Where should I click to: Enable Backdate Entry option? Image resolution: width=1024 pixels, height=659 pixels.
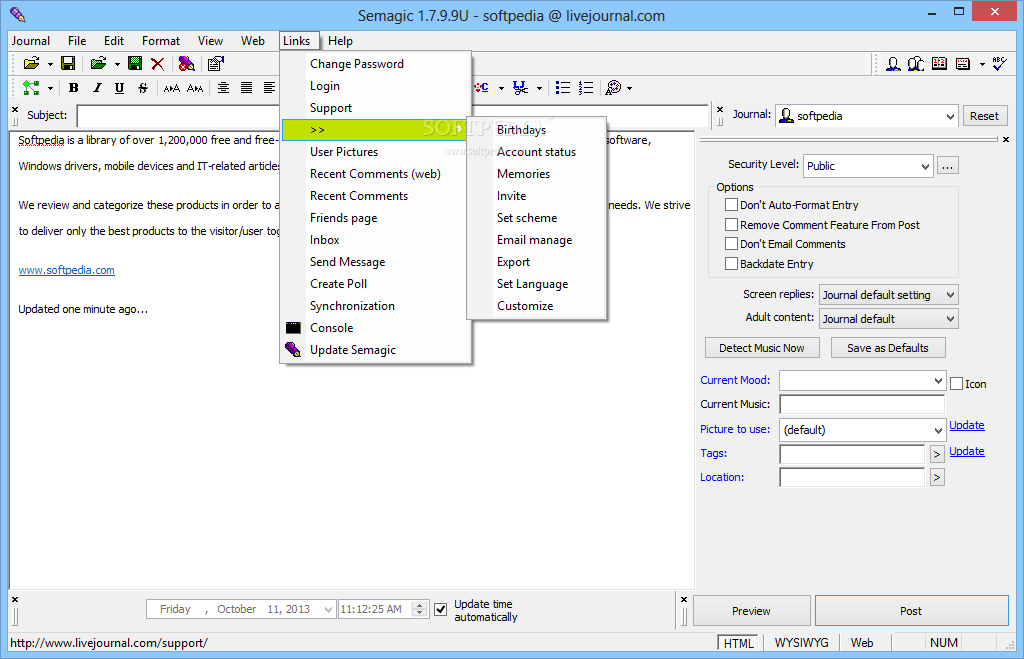[731, 264]
